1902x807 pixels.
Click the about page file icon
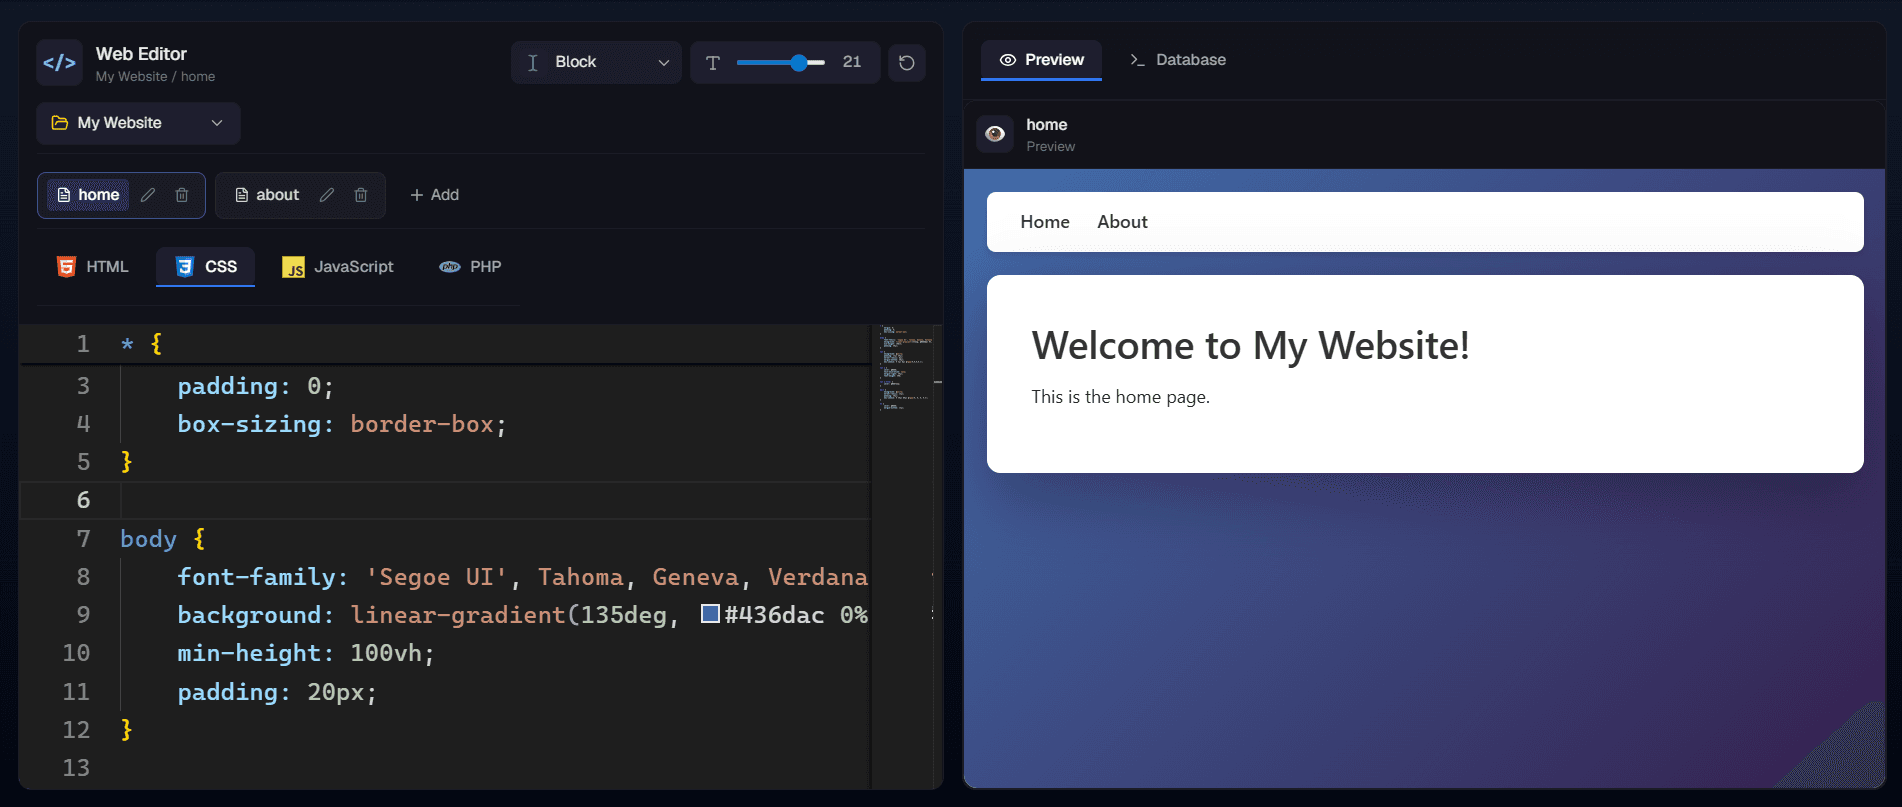(242, 195)
